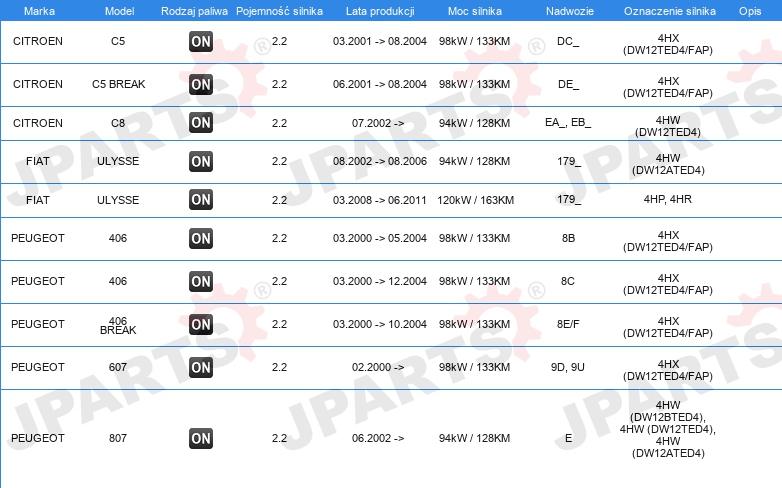Screen dimensions: 782x488
Task: Click the Lata produkcji column header
Action: [380, 11]
